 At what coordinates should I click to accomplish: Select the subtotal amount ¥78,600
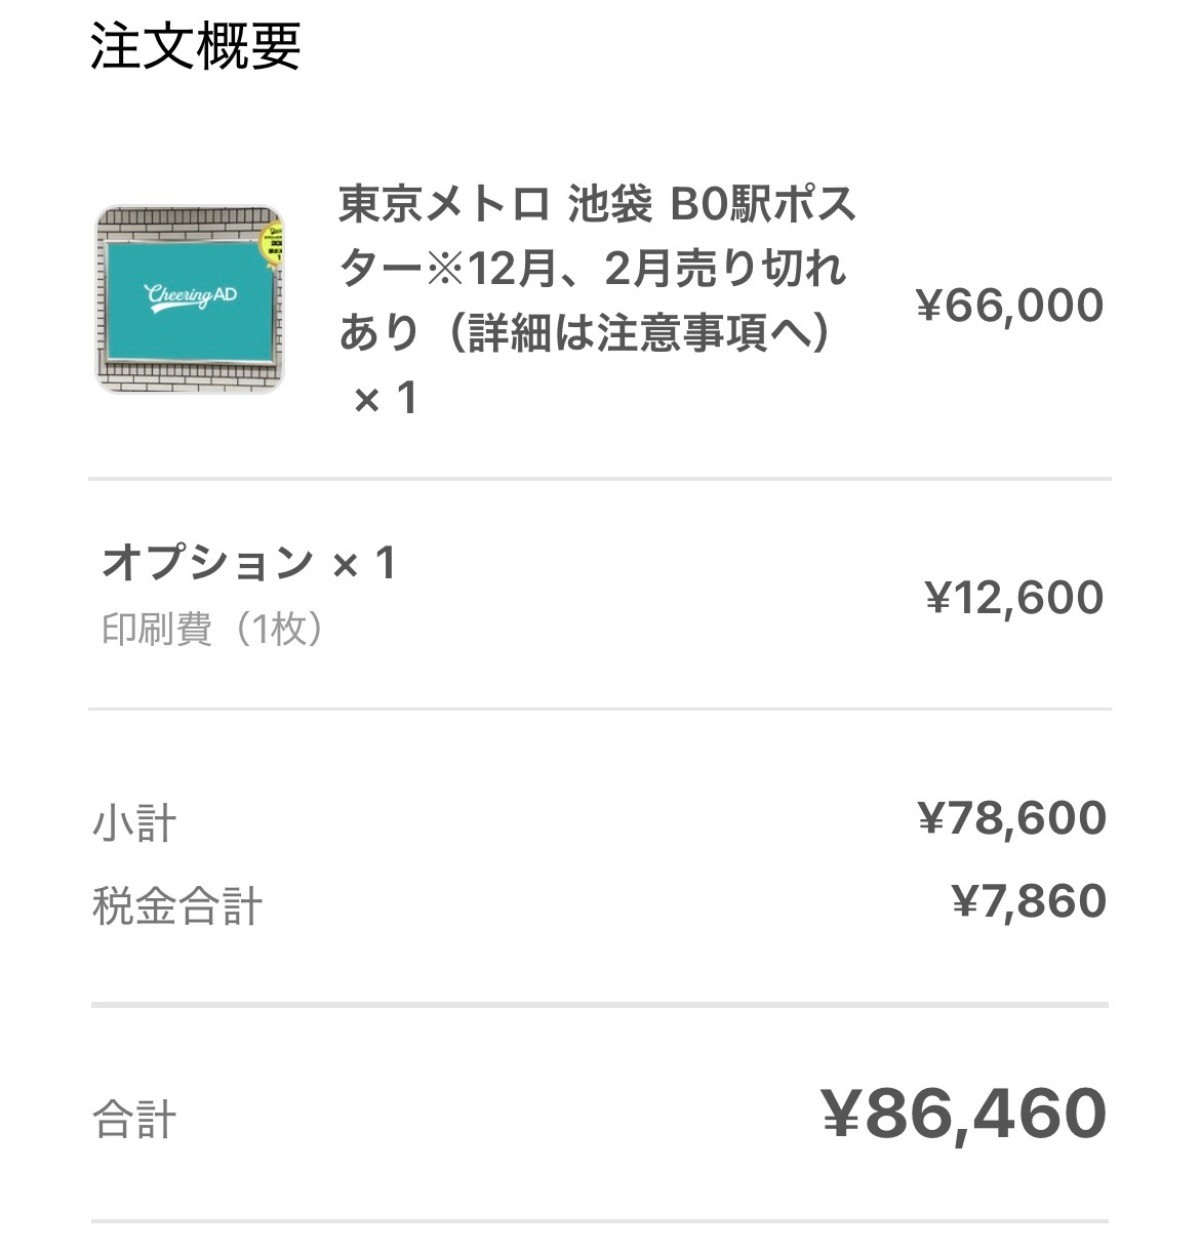point(1011,818)
